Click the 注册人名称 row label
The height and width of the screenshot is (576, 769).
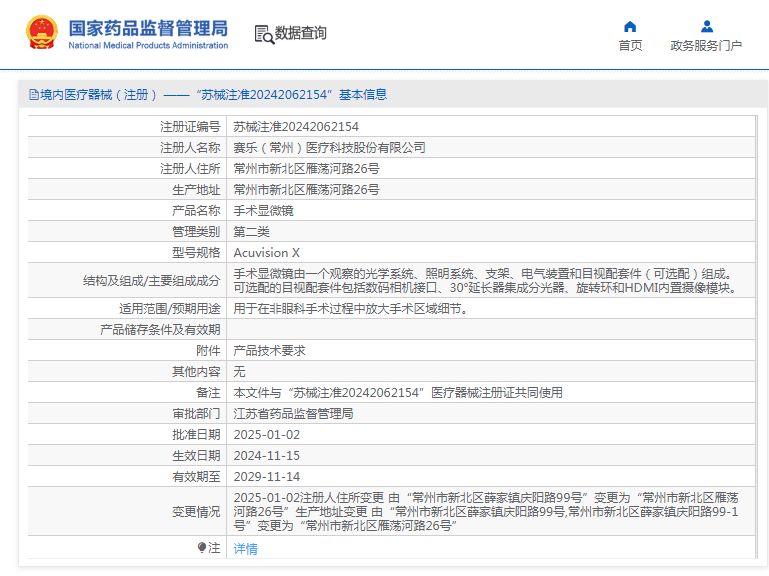click(190, 148)
